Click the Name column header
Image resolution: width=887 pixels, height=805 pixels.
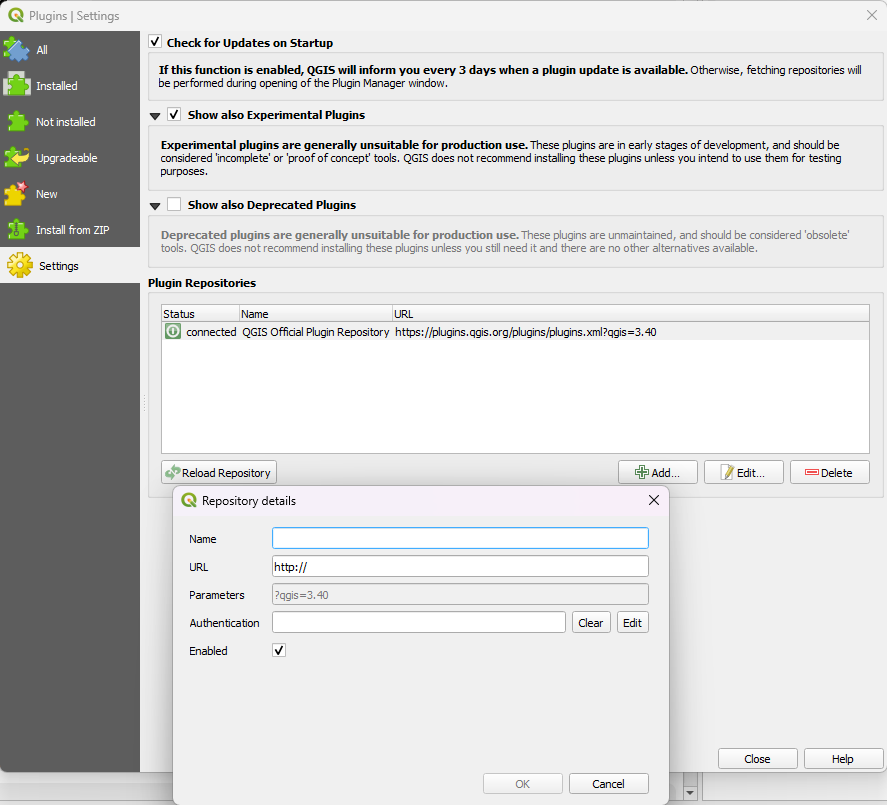[x=316, y=314]
